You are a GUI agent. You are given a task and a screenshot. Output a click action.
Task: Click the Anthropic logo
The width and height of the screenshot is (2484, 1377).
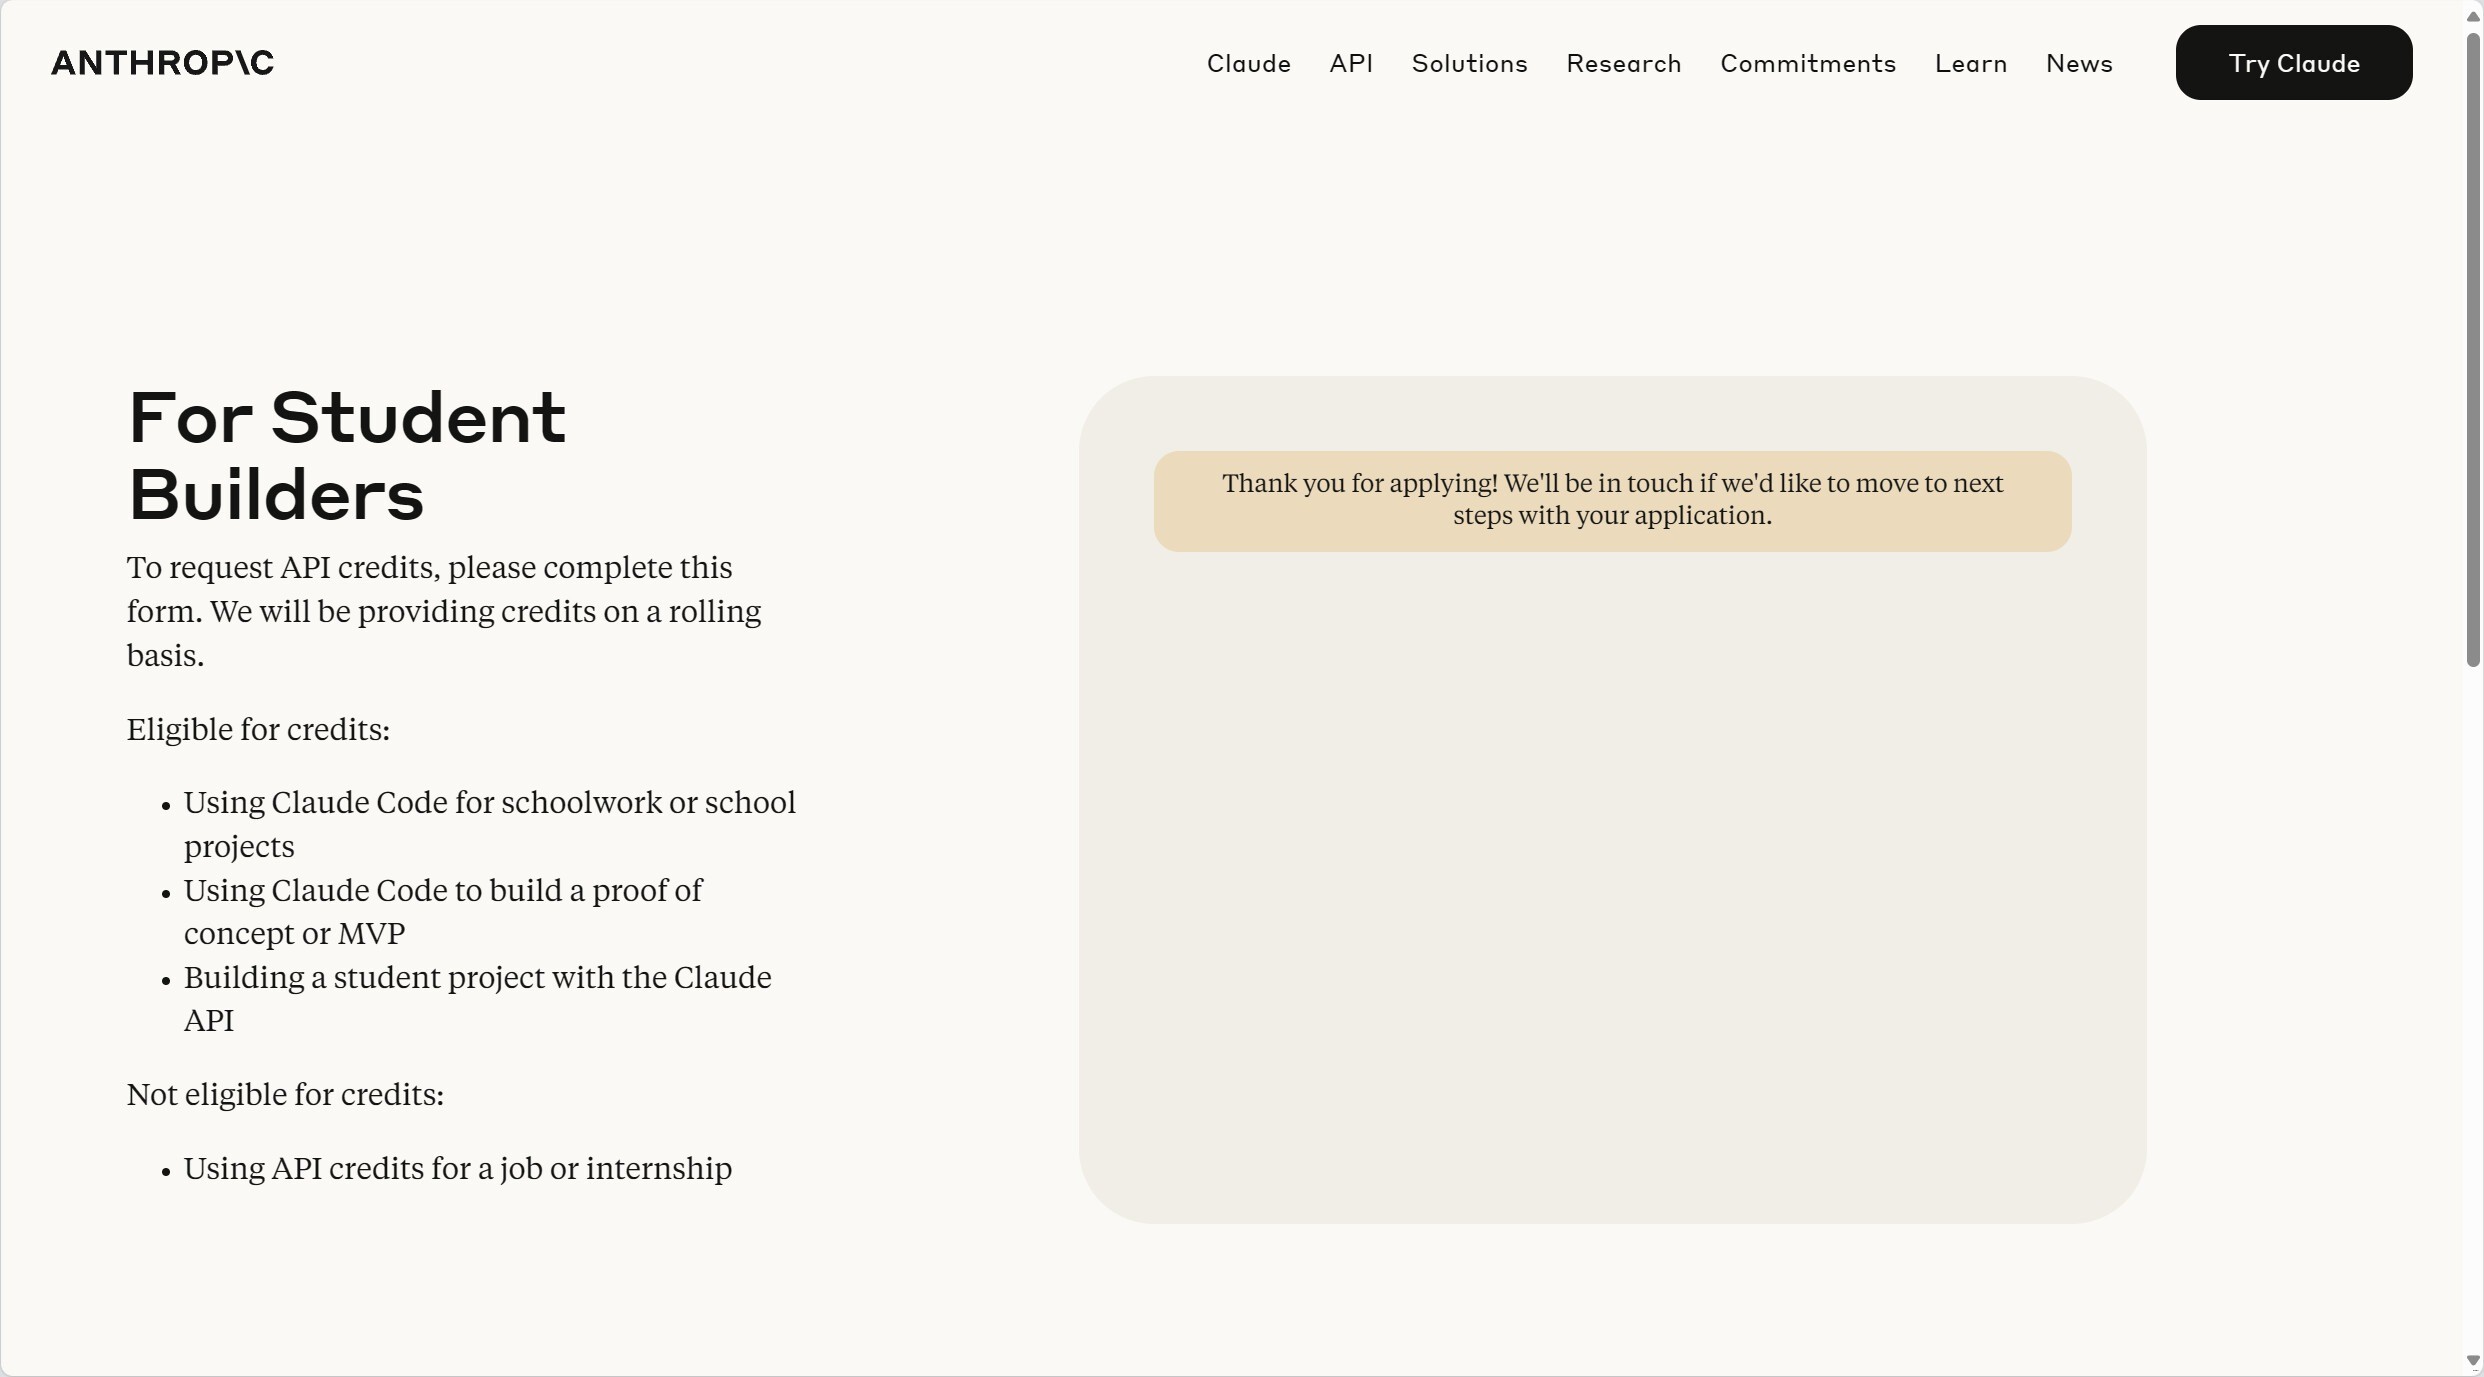[162, 63]
